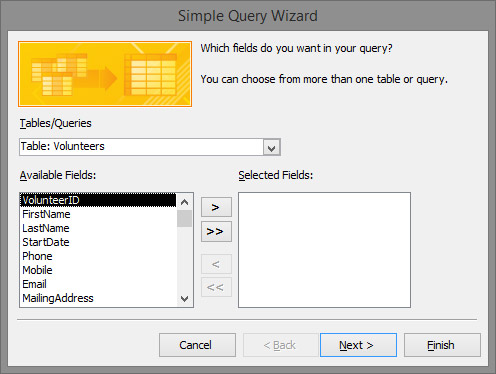The width and height of the screenshot is (496, 374).
Task: Click the Available Fields scroll up arrow
Action: pyautogui.click(x=184, y=202)
